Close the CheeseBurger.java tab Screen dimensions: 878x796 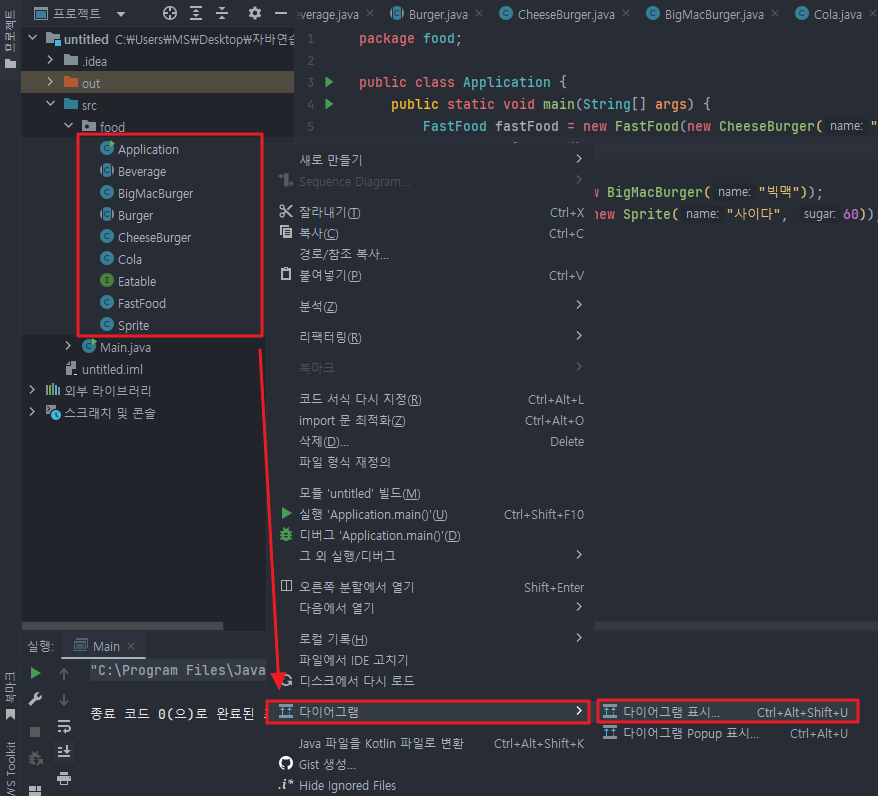coord(626,13)
